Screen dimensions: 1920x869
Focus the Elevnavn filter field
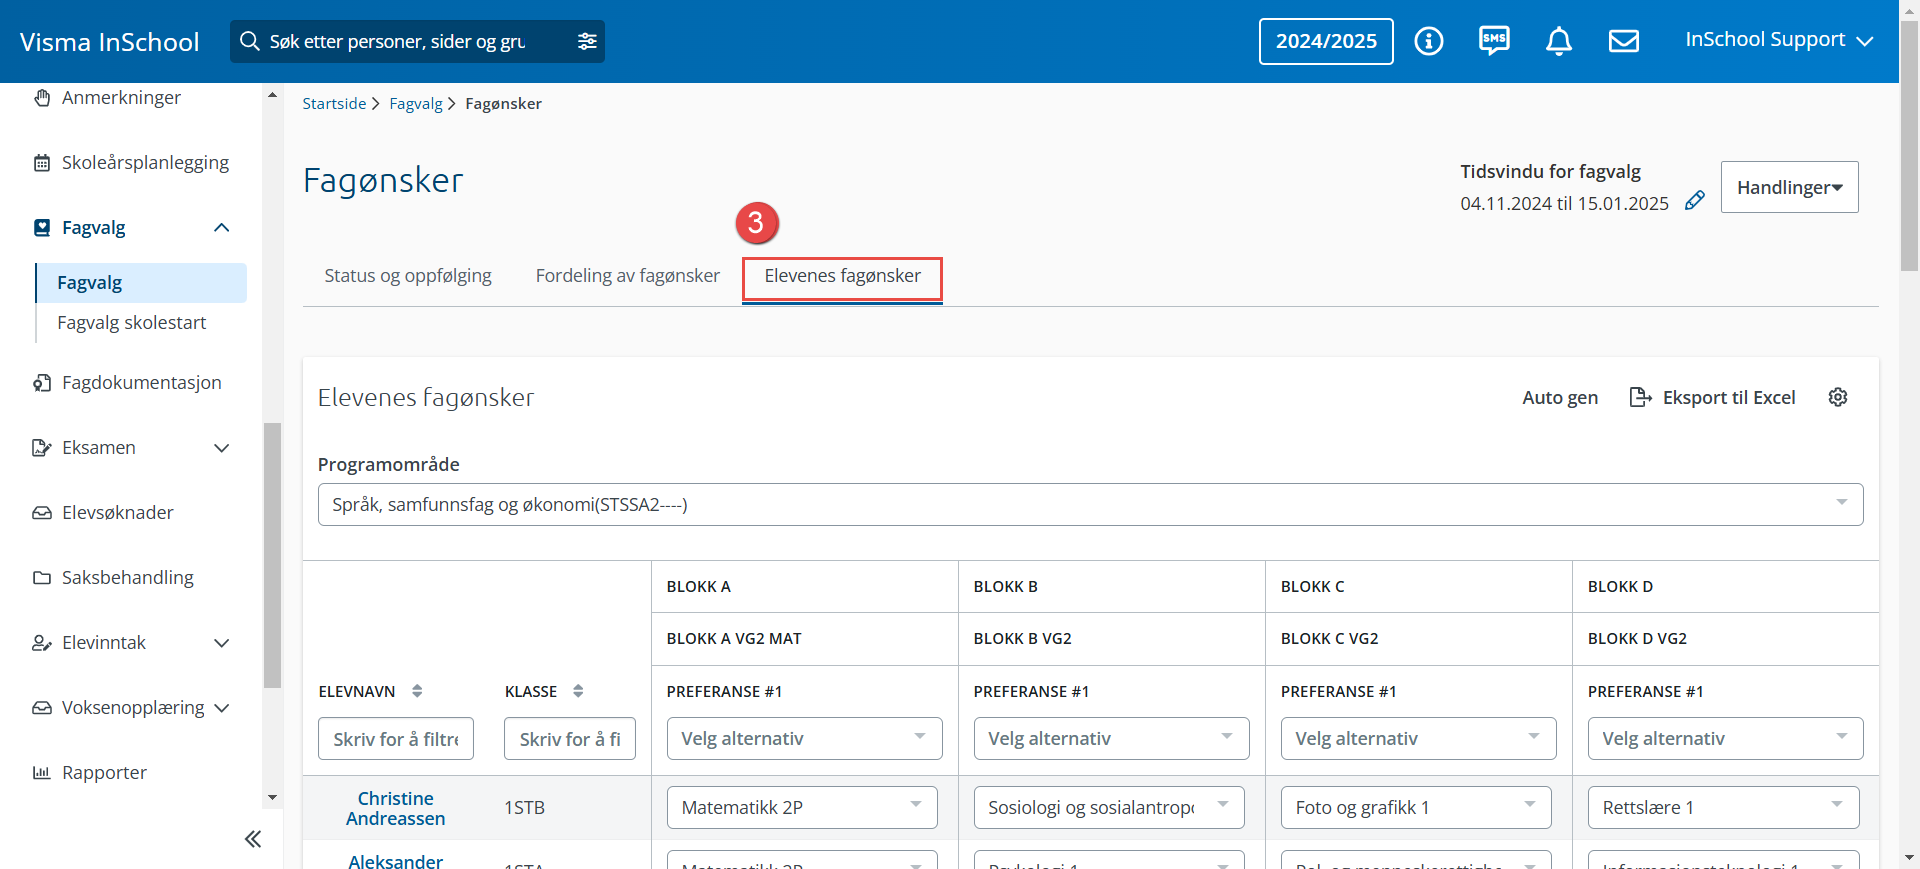(x=396, y=739)
